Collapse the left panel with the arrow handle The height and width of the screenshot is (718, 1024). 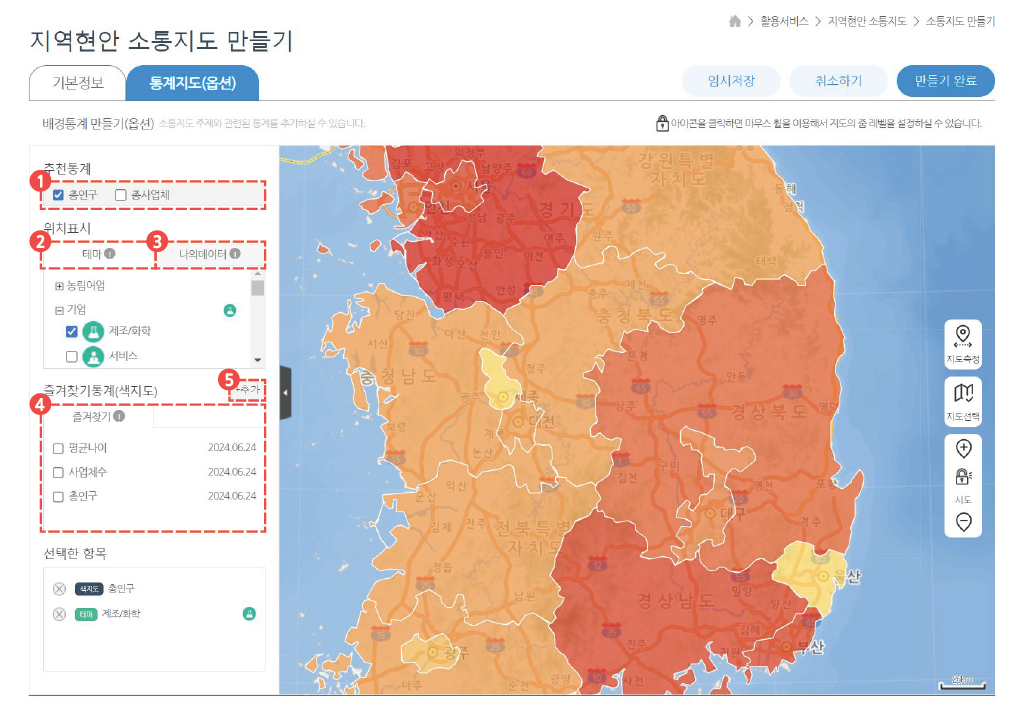[284, 393]
